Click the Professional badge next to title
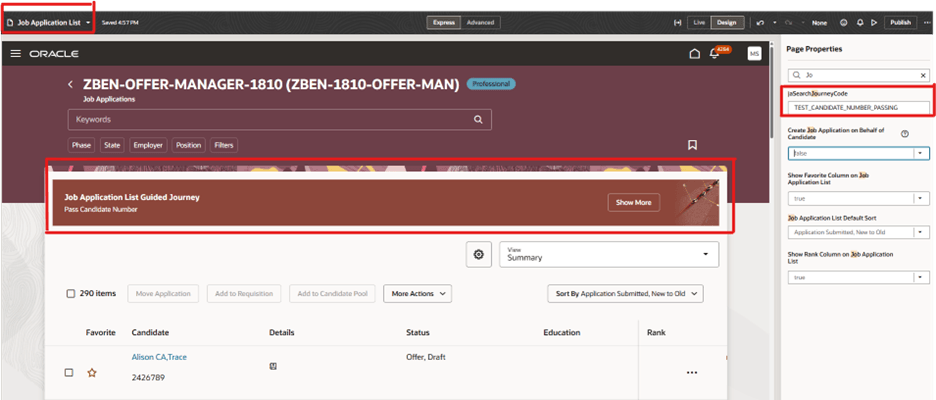The image size is (936, 400). 491,84
